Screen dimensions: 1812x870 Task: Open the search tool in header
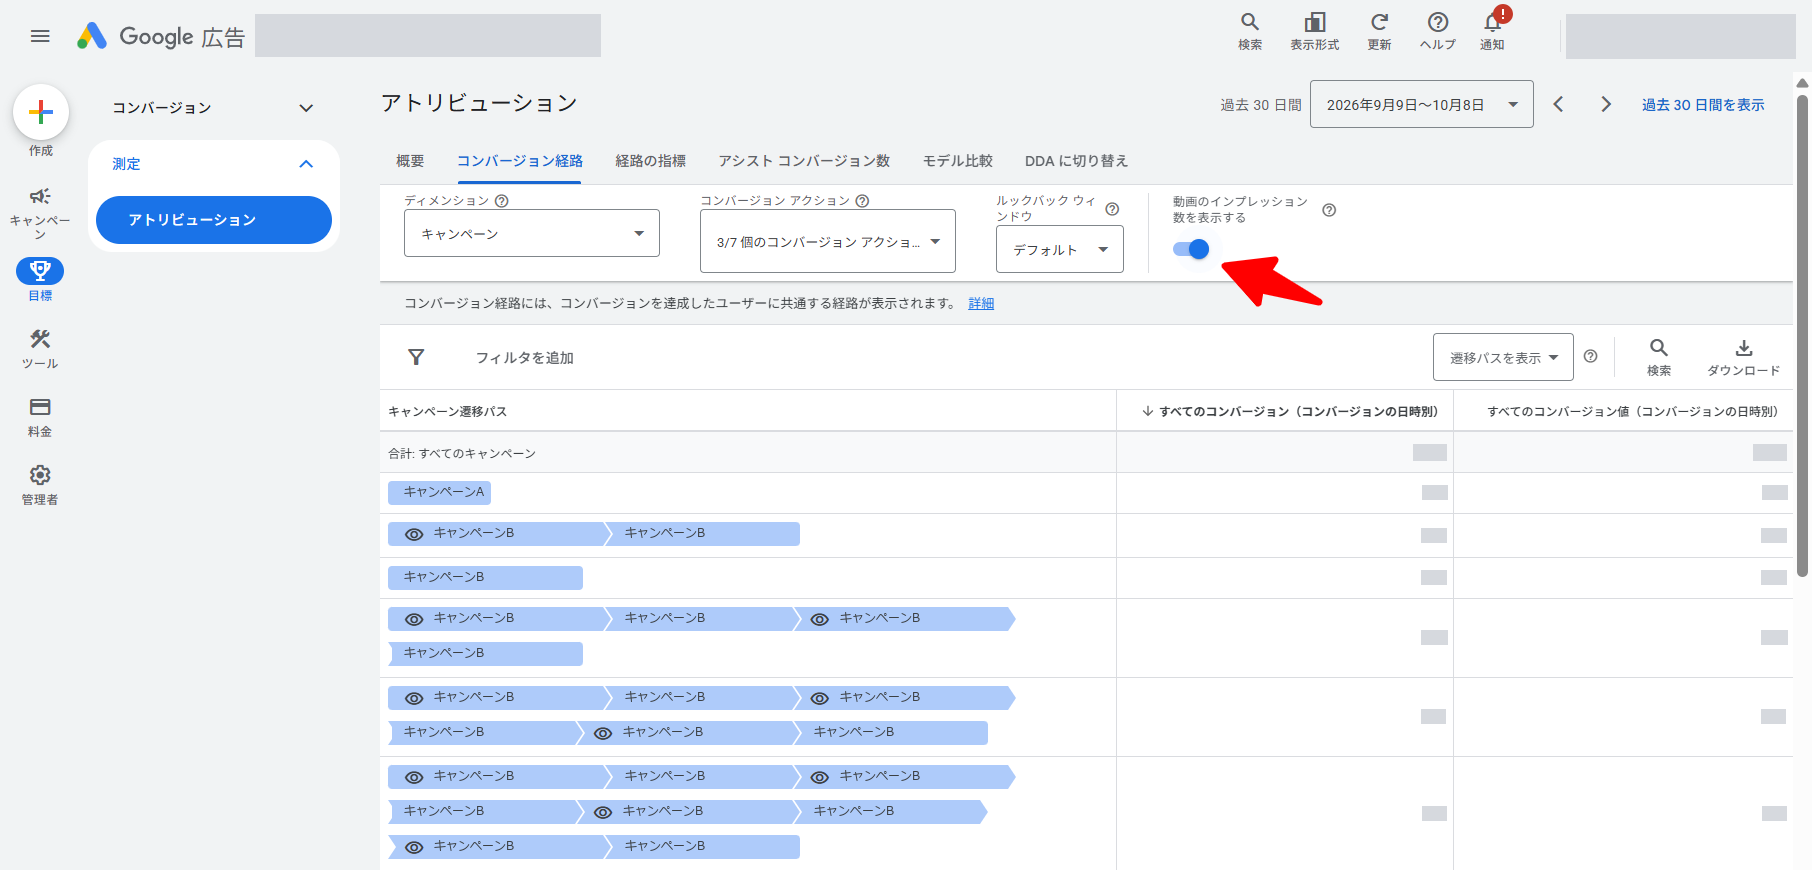1250,32
